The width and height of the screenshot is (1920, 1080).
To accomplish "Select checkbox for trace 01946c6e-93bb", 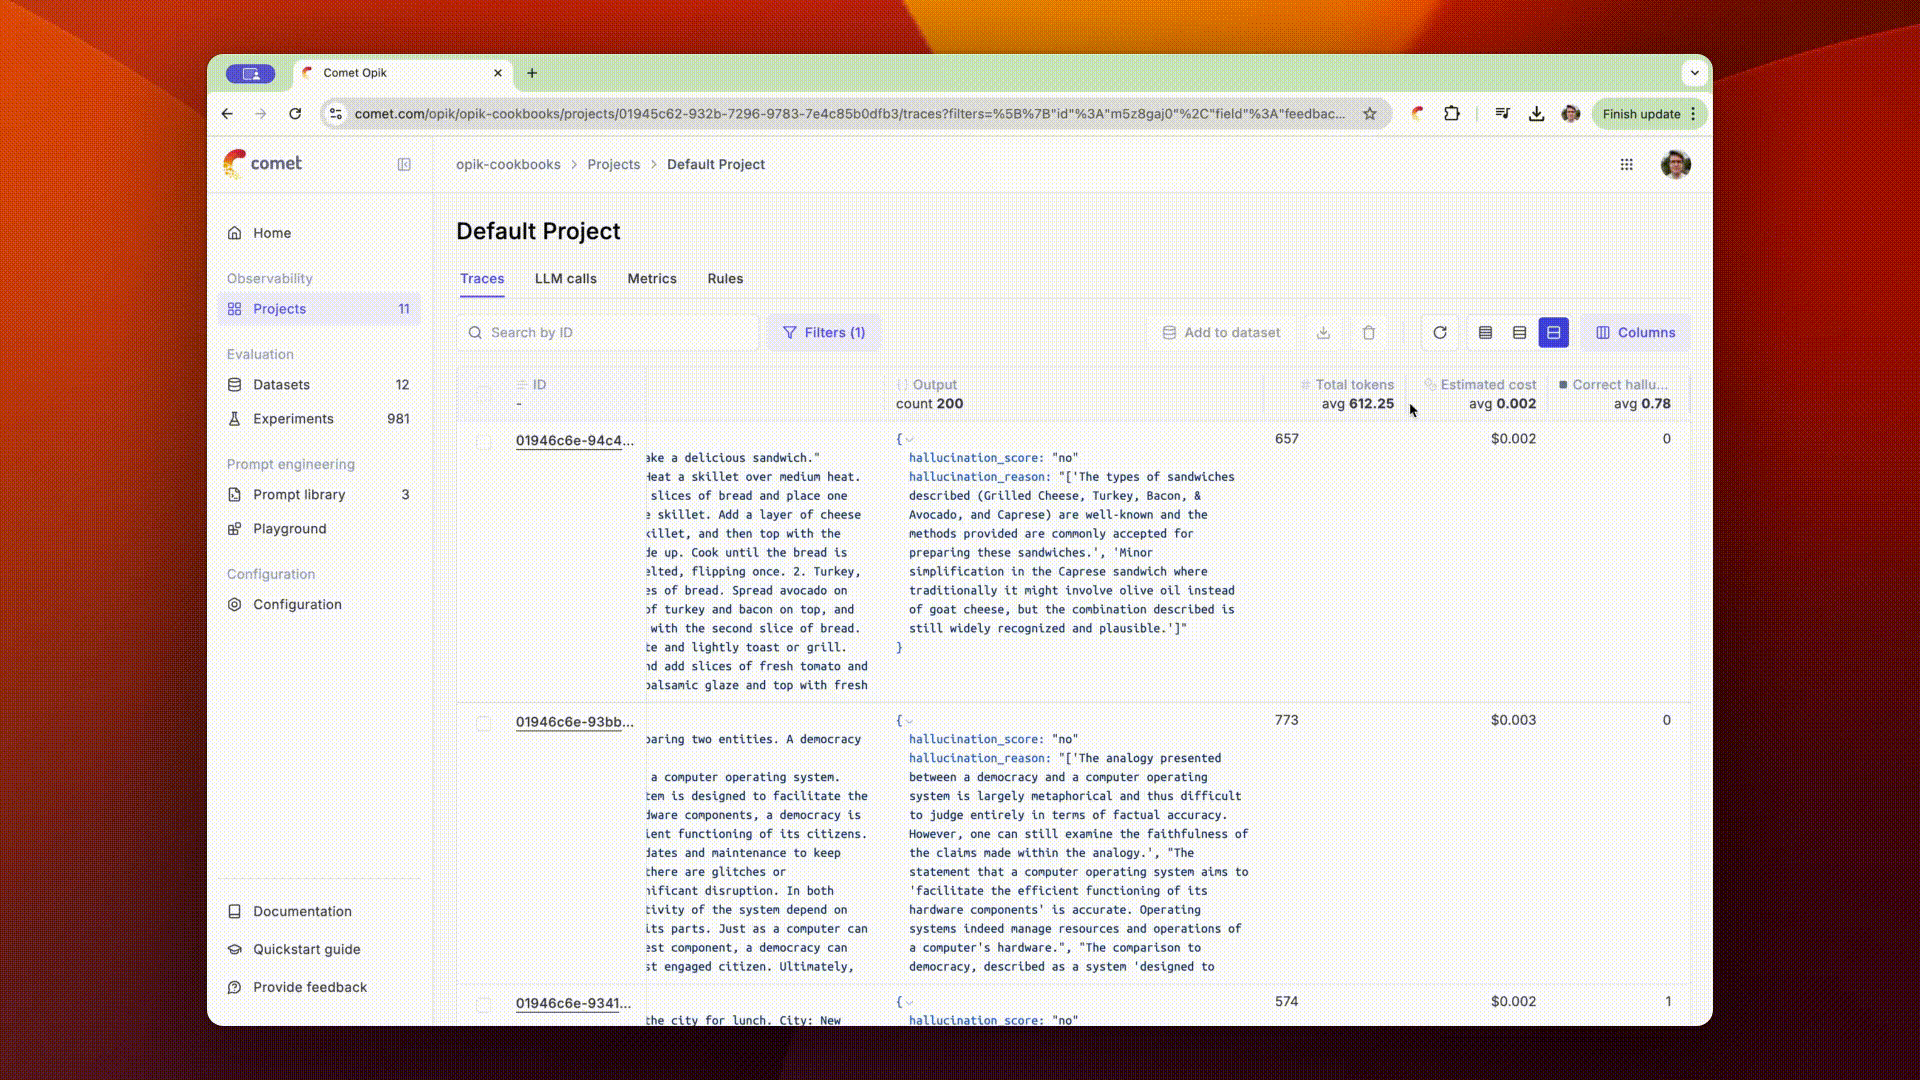I will tap(484, 722).
